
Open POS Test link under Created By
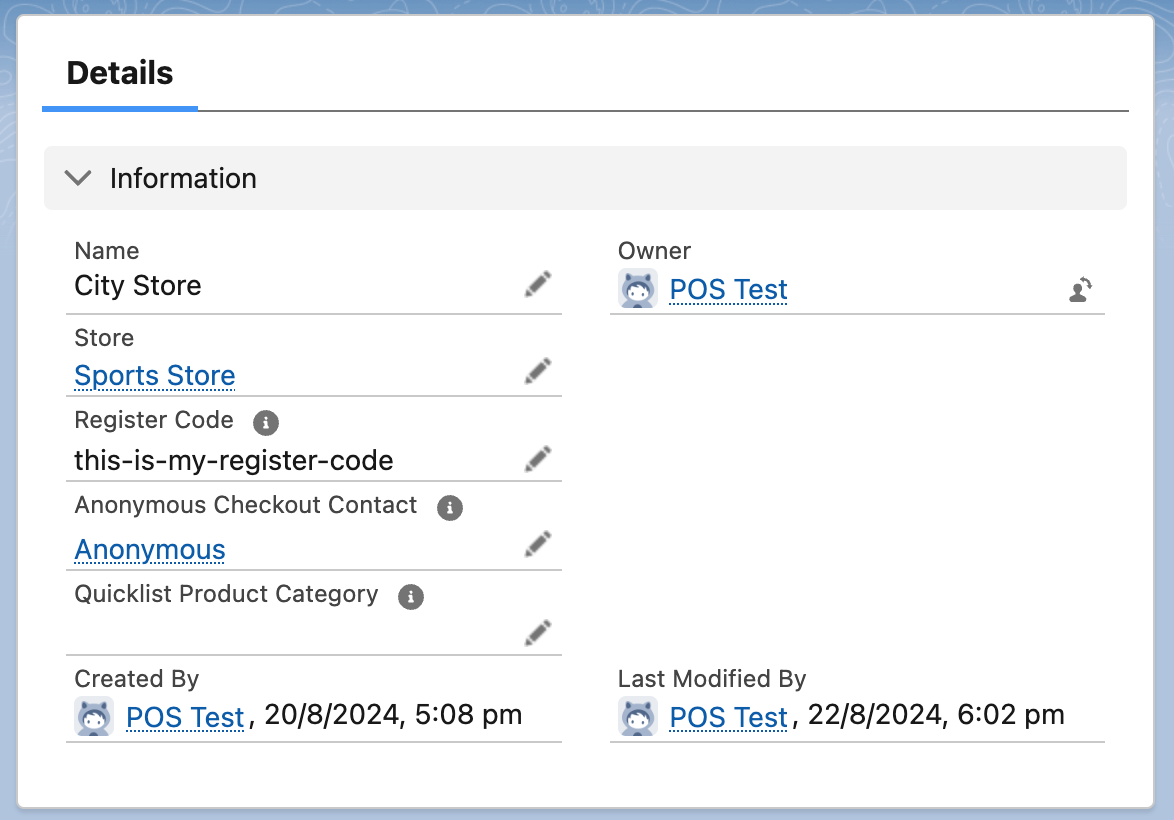185,717
